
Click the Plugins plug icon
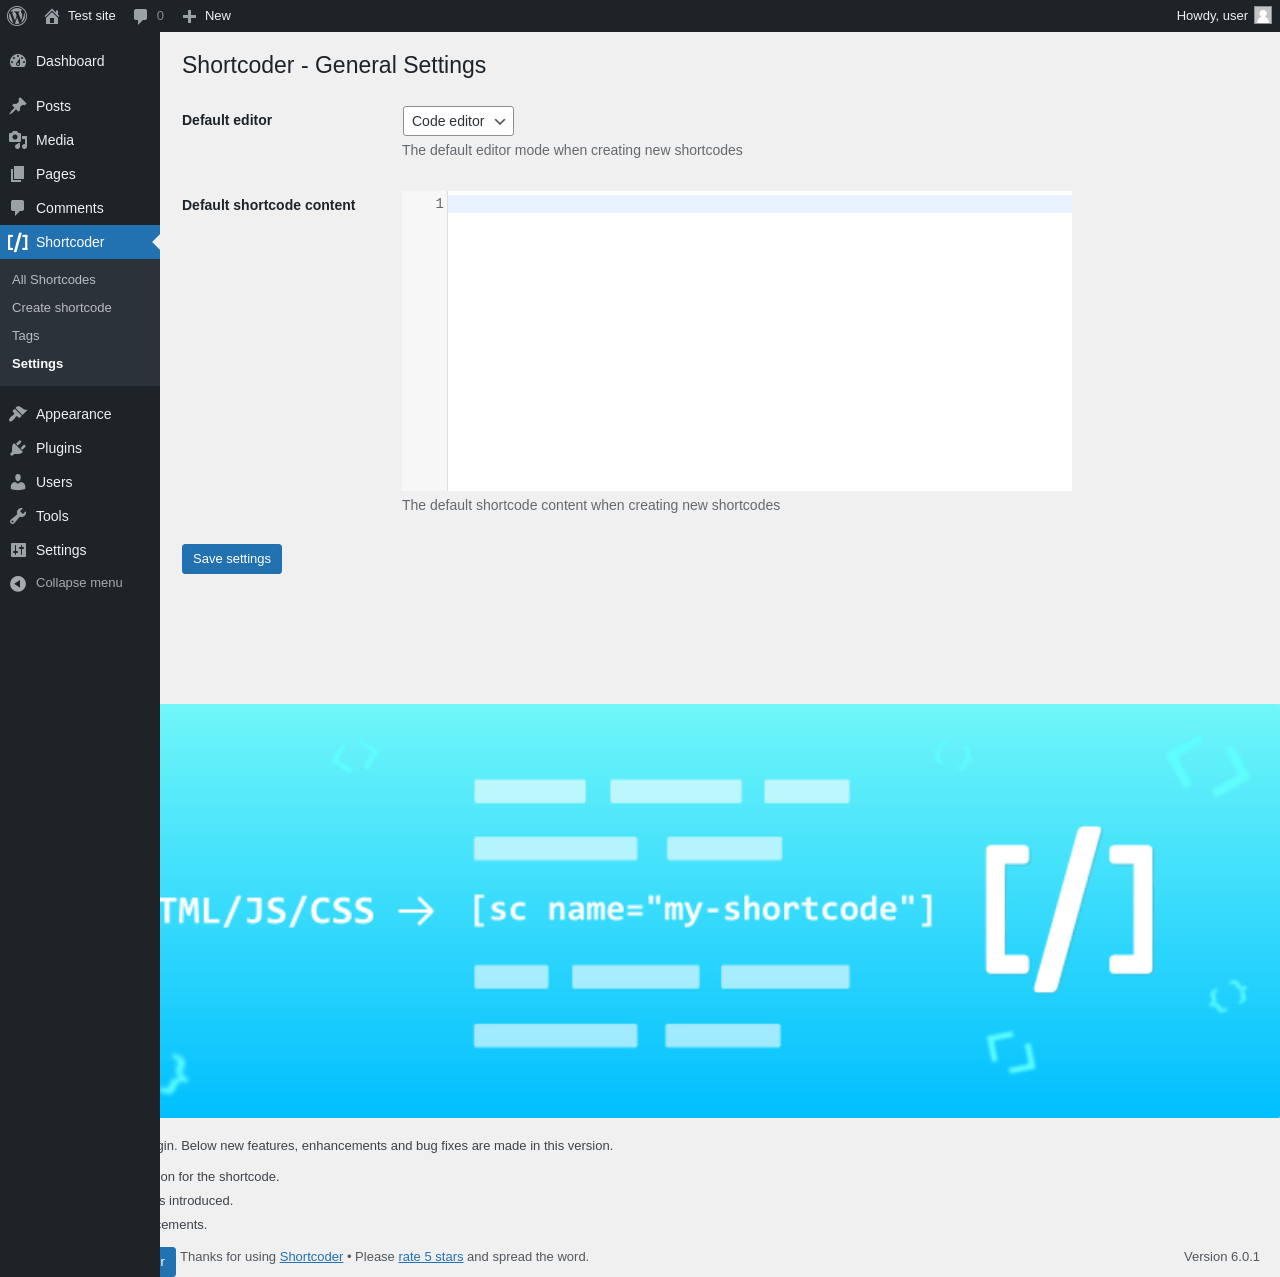(18, 448)
